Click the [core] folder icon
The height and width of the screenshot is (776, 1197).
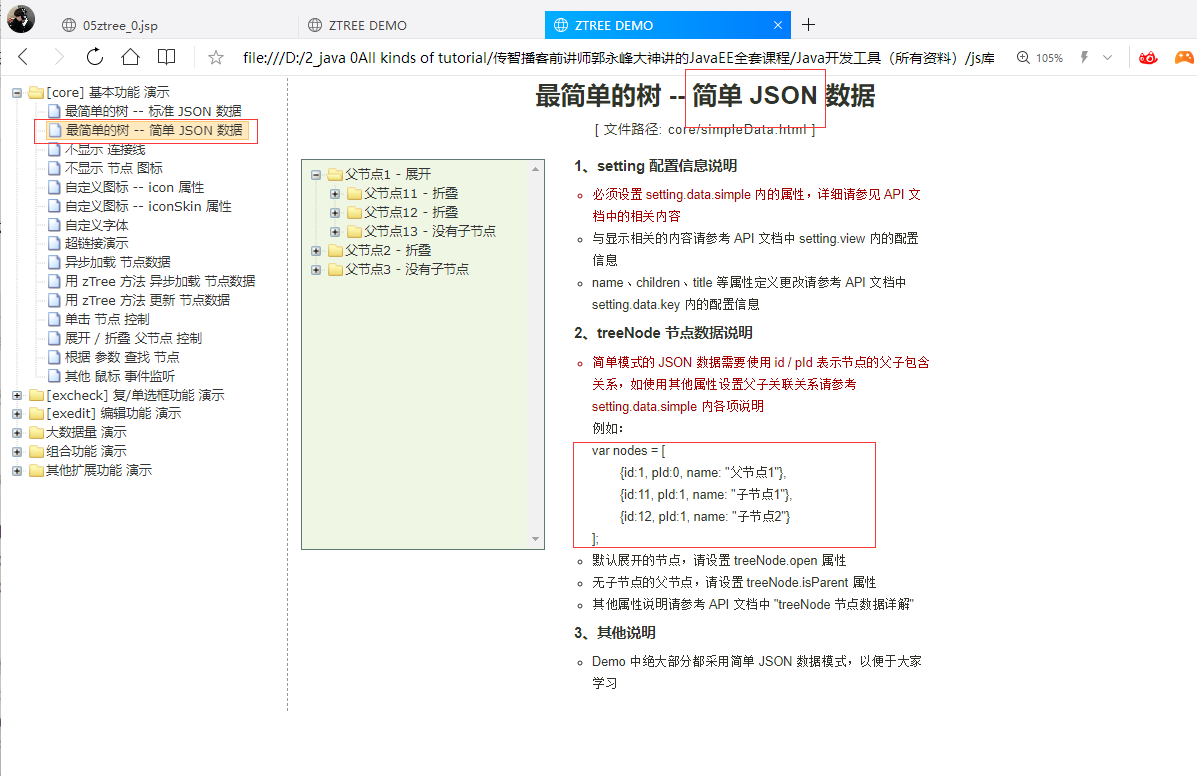point(36,93)
